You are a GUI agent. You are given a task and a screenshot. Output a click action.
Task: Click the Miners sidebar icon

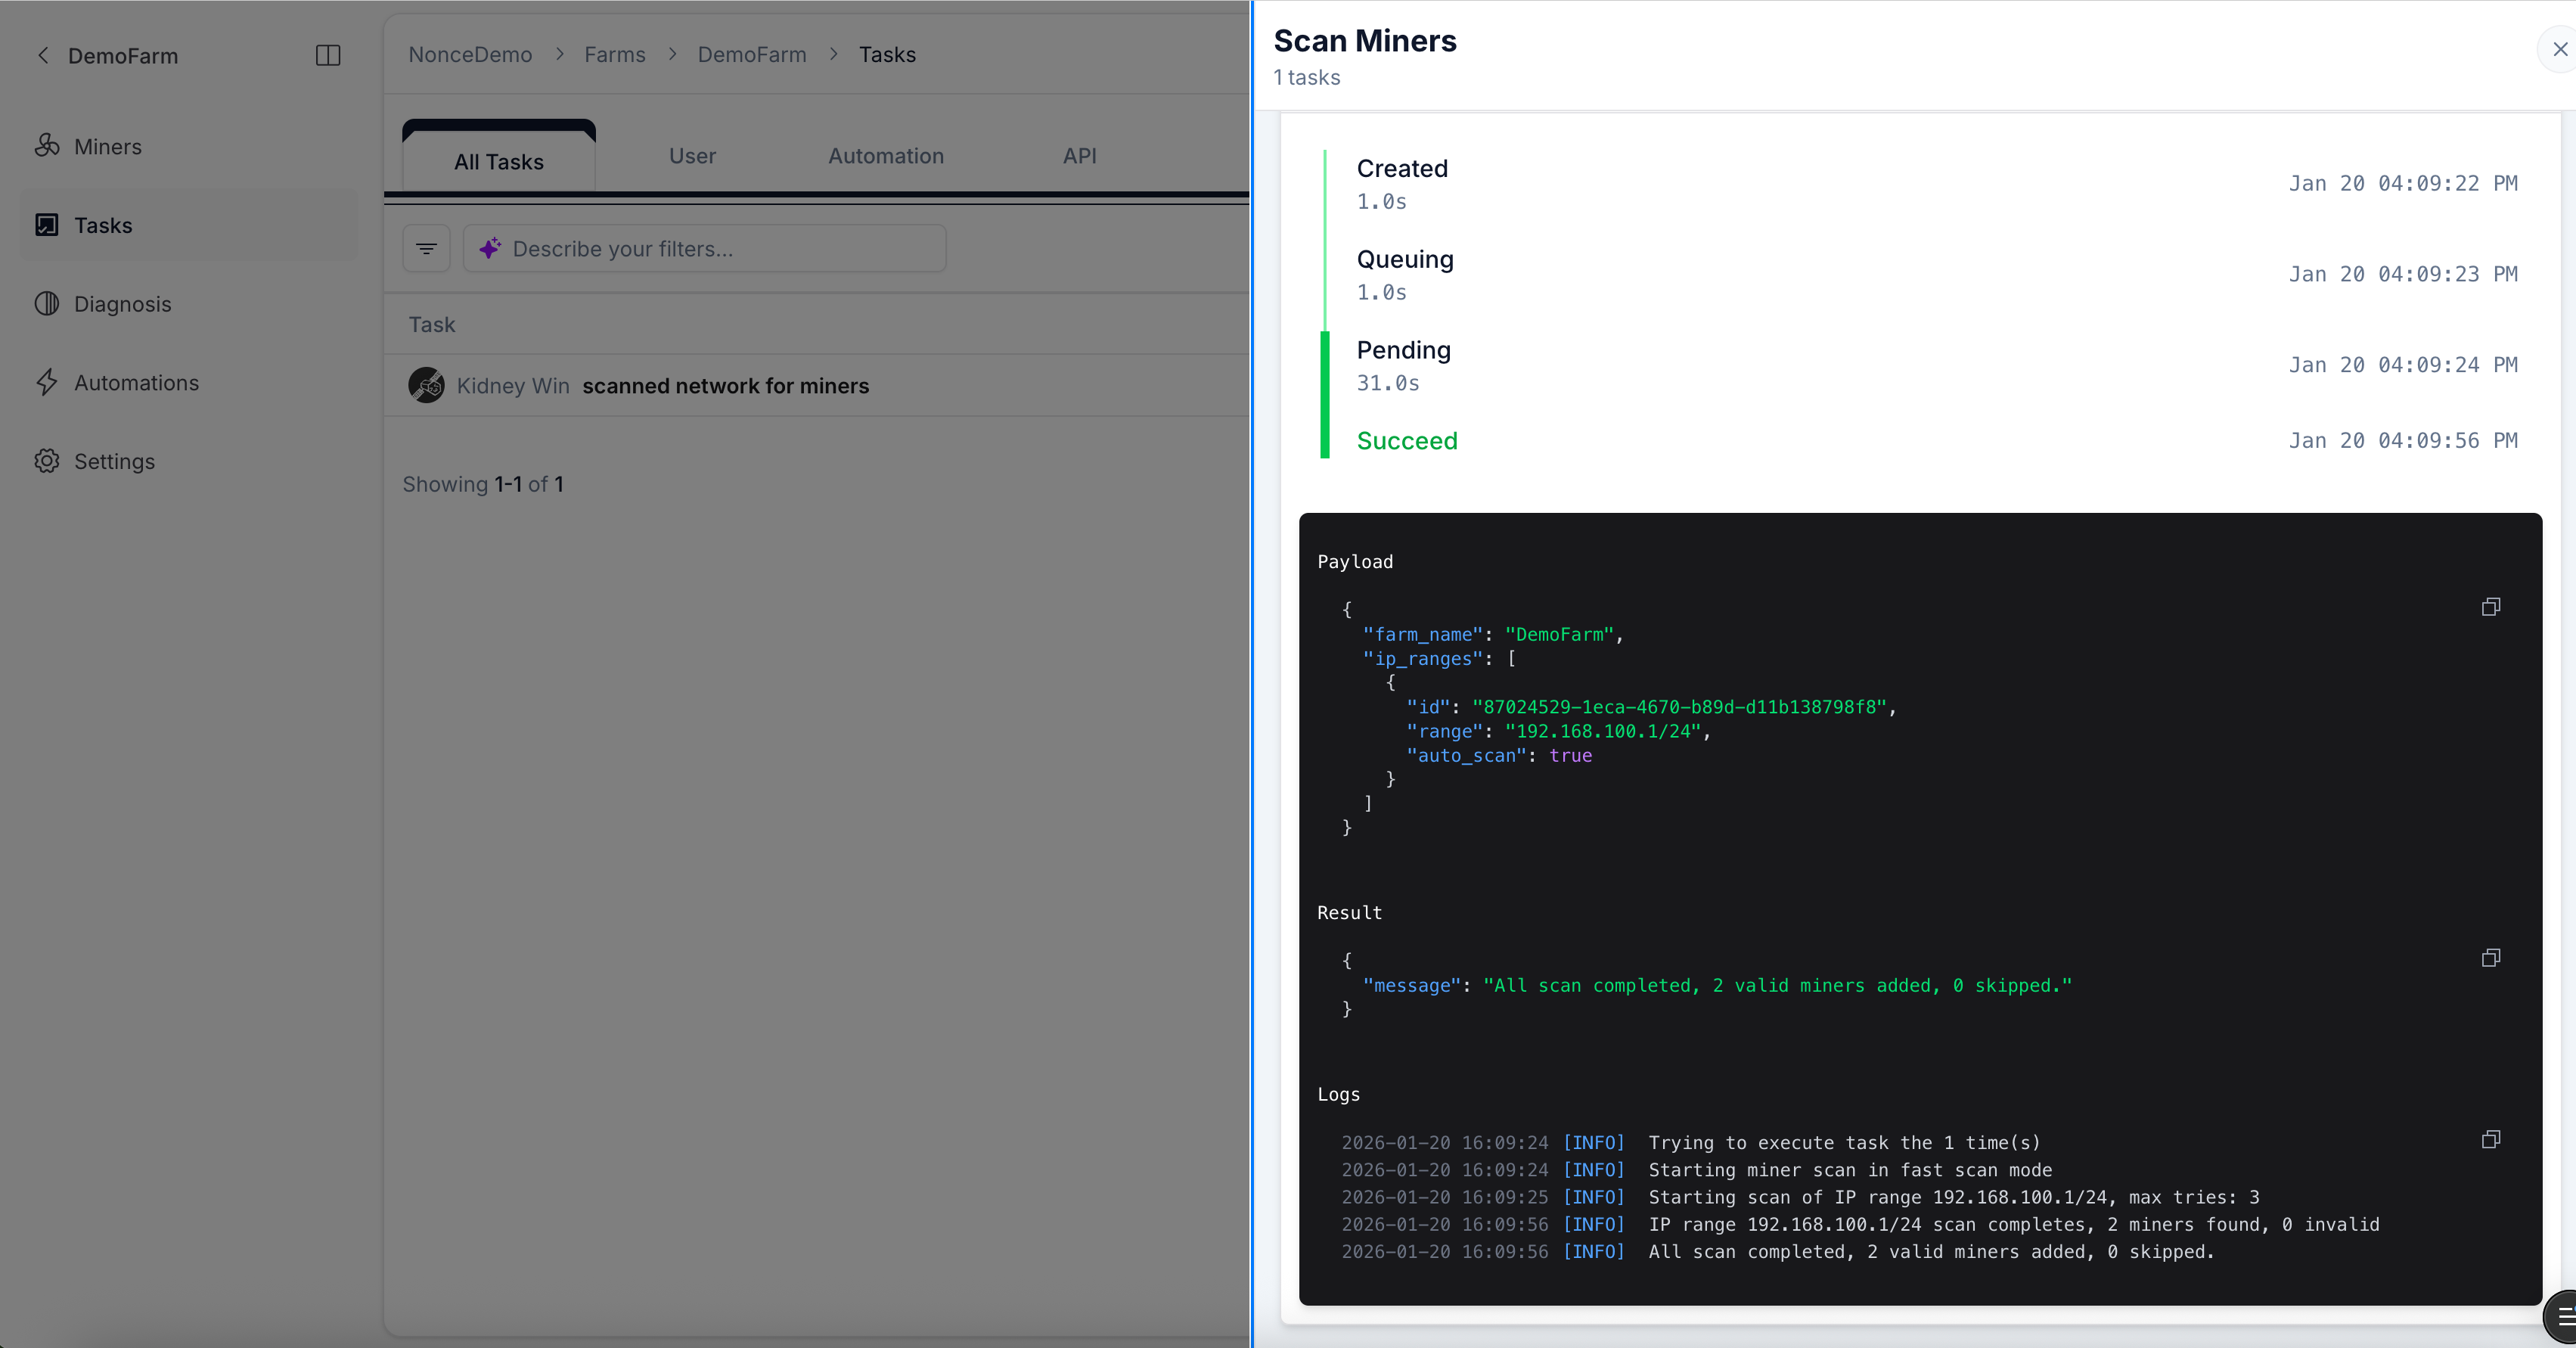point(47,146)
